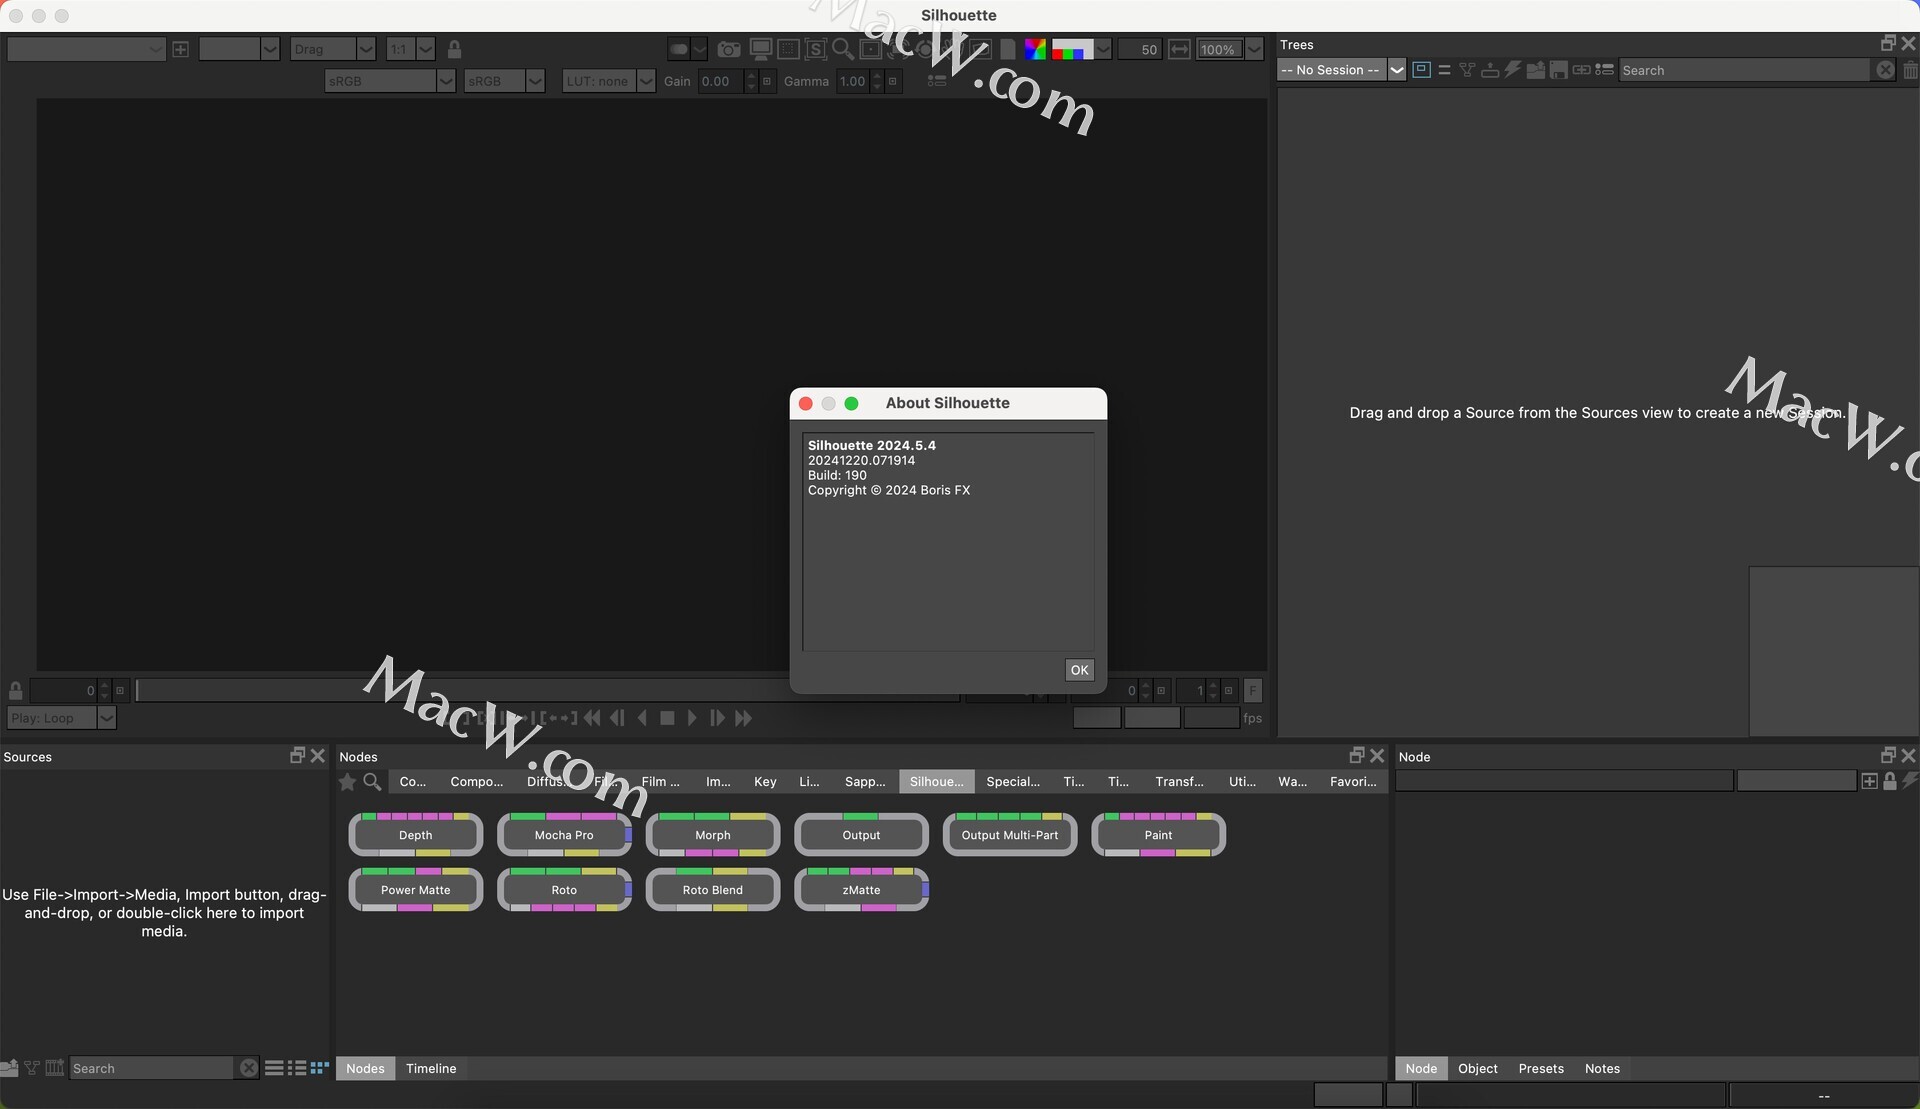This screenshot has height=1109, width=1920.
Task: Click the Trees search field
Action: click(1745, 70)
